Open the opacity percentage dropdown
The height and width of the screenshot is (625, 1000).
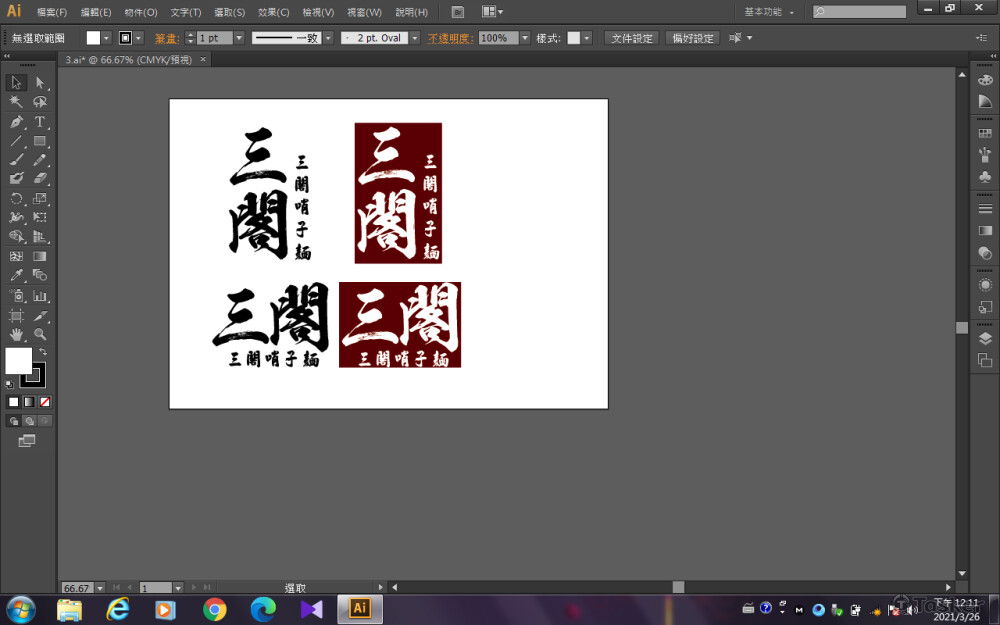click(x=527, y=38)
